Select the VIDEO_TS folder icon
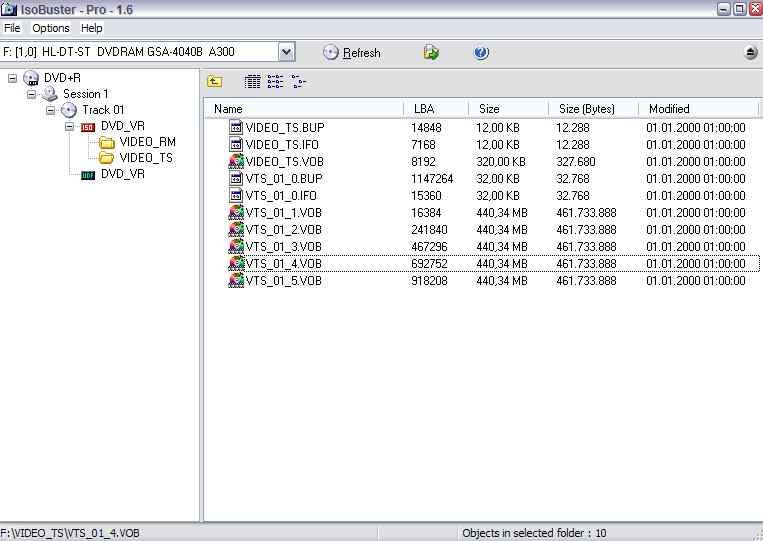The image size is (763, 541). click(x=107, y=158)
